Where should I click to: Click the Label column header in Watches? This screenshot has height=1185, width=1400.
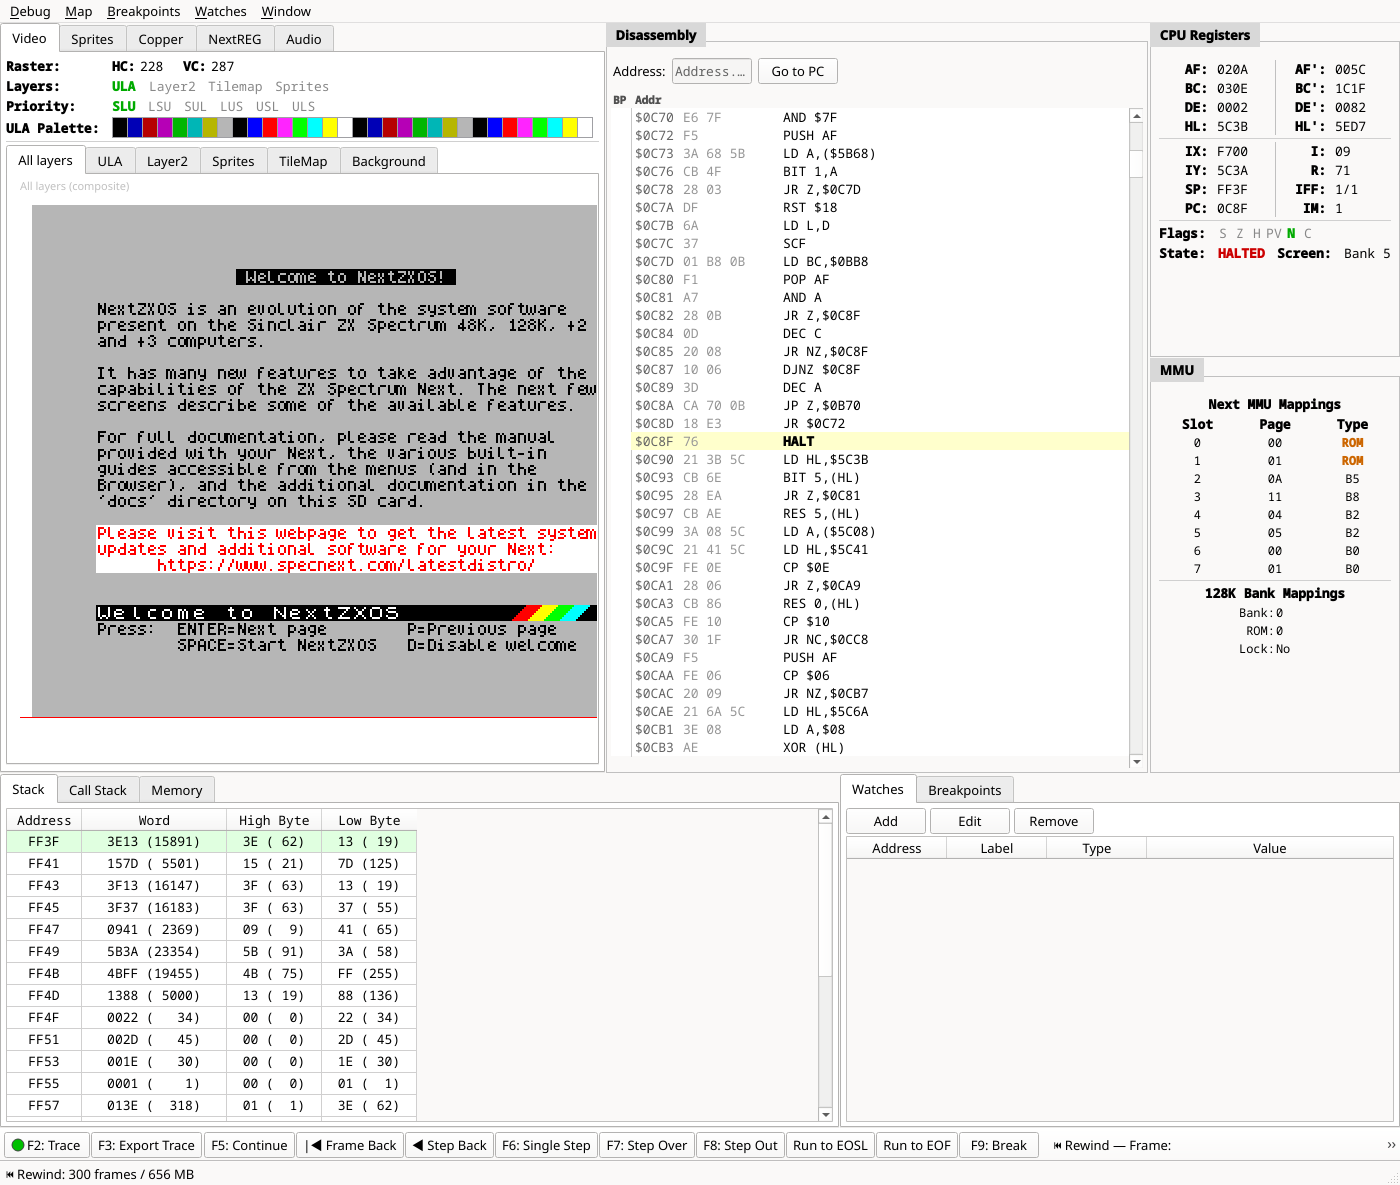pyautogui.click(x=997, y=848)
